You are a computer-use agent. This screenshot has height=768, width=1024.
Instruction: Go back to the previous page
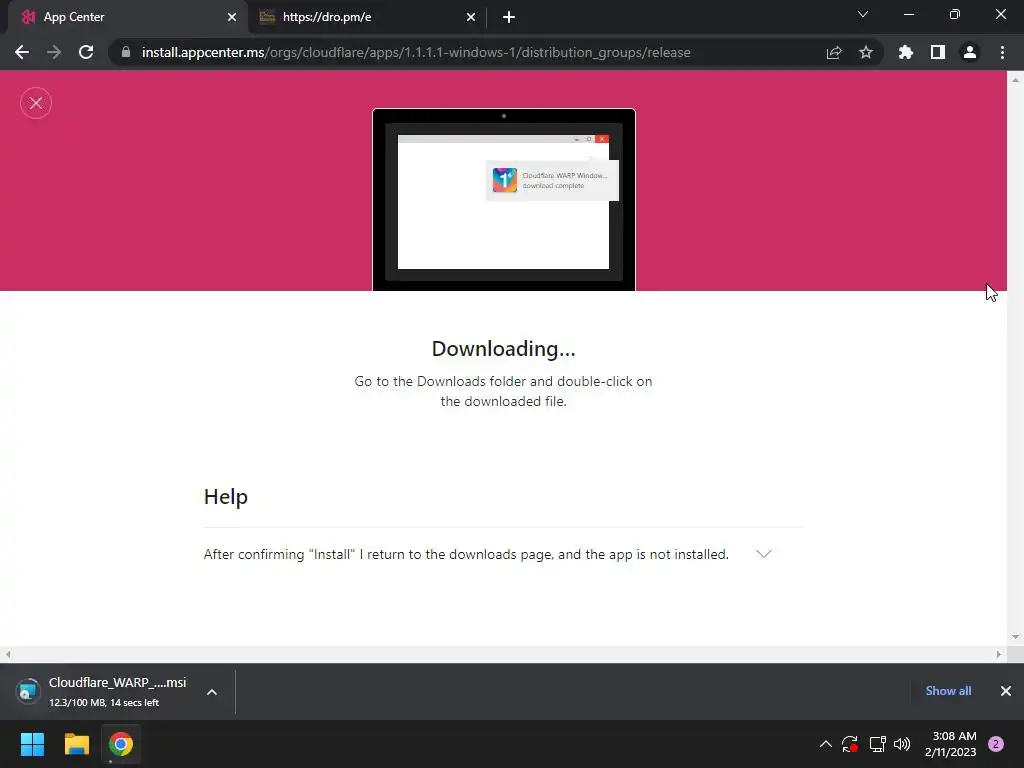click(22, 52)
